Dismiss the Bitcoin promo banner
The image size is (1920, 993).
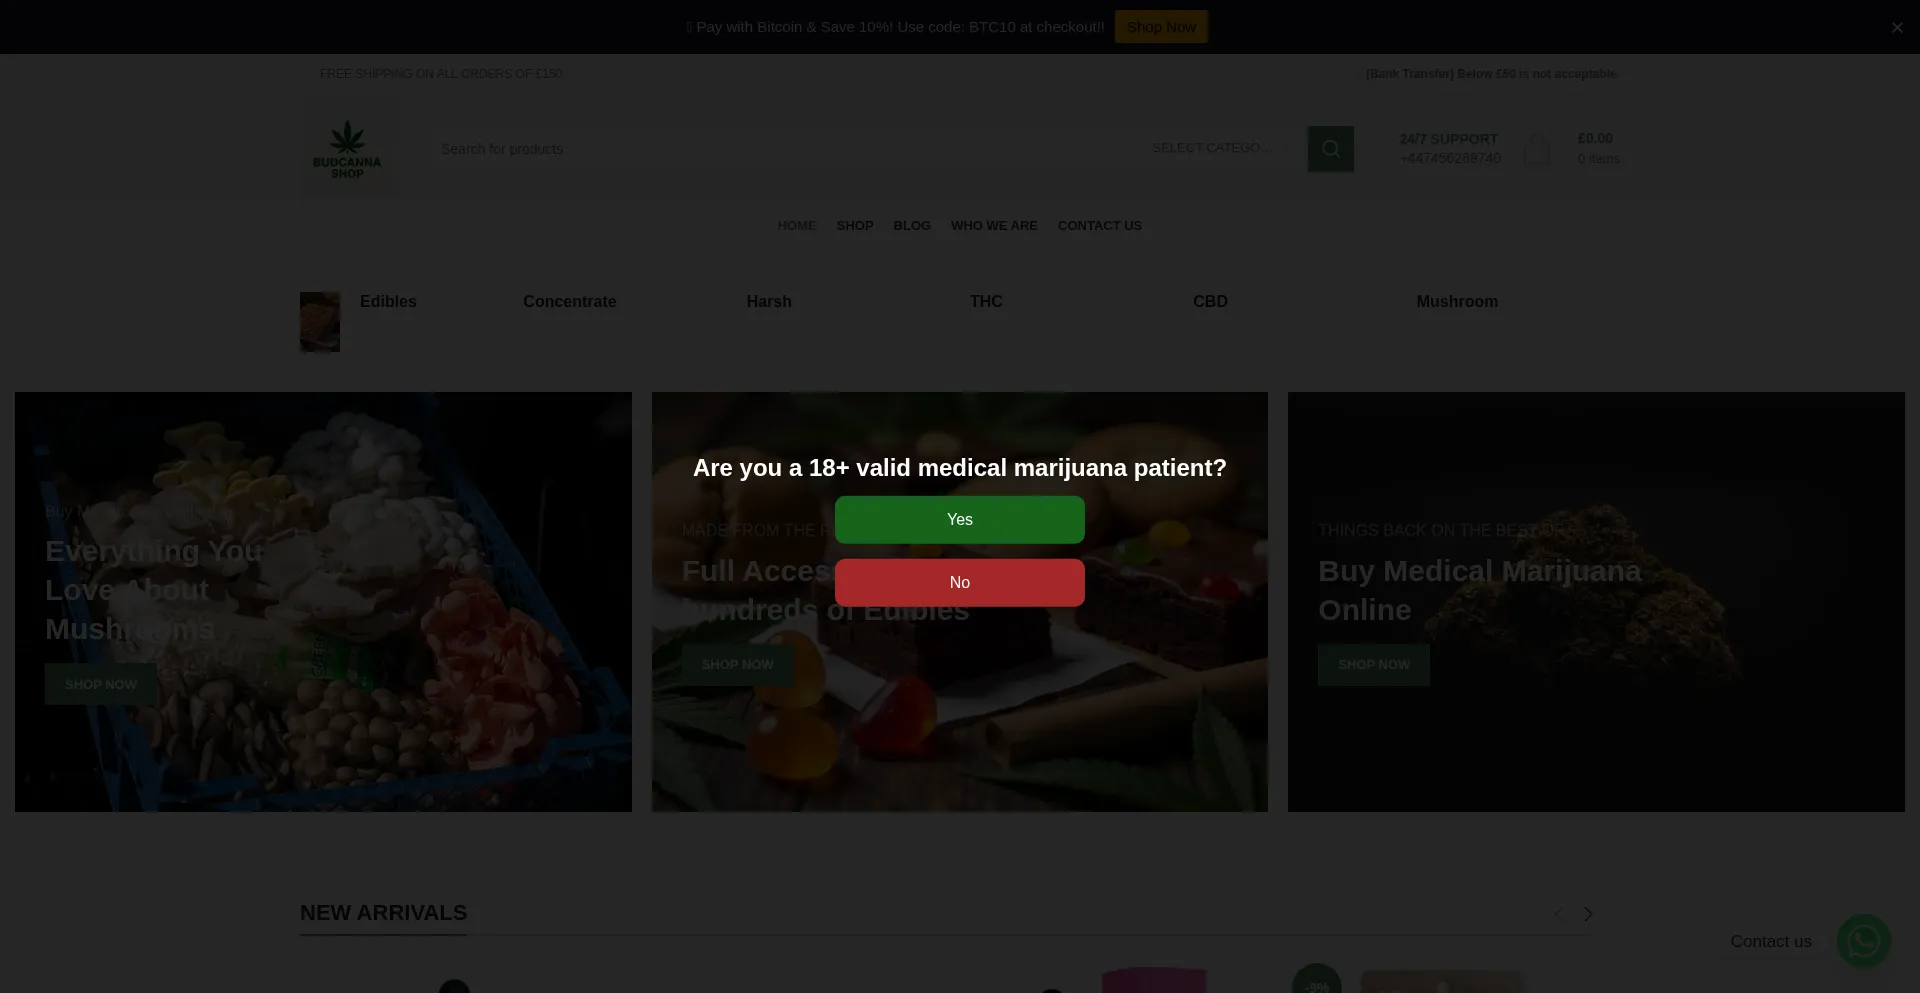pyautogui.click(x=1896, y=27)
